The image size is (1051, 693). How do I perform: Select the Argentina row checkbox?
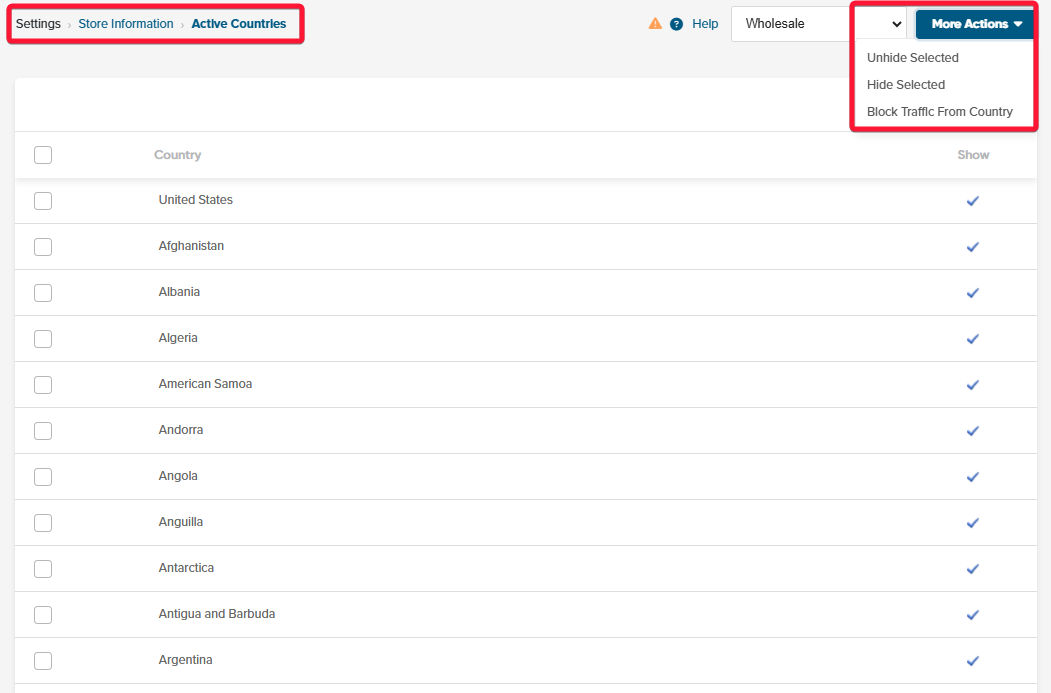pos(43,661)
